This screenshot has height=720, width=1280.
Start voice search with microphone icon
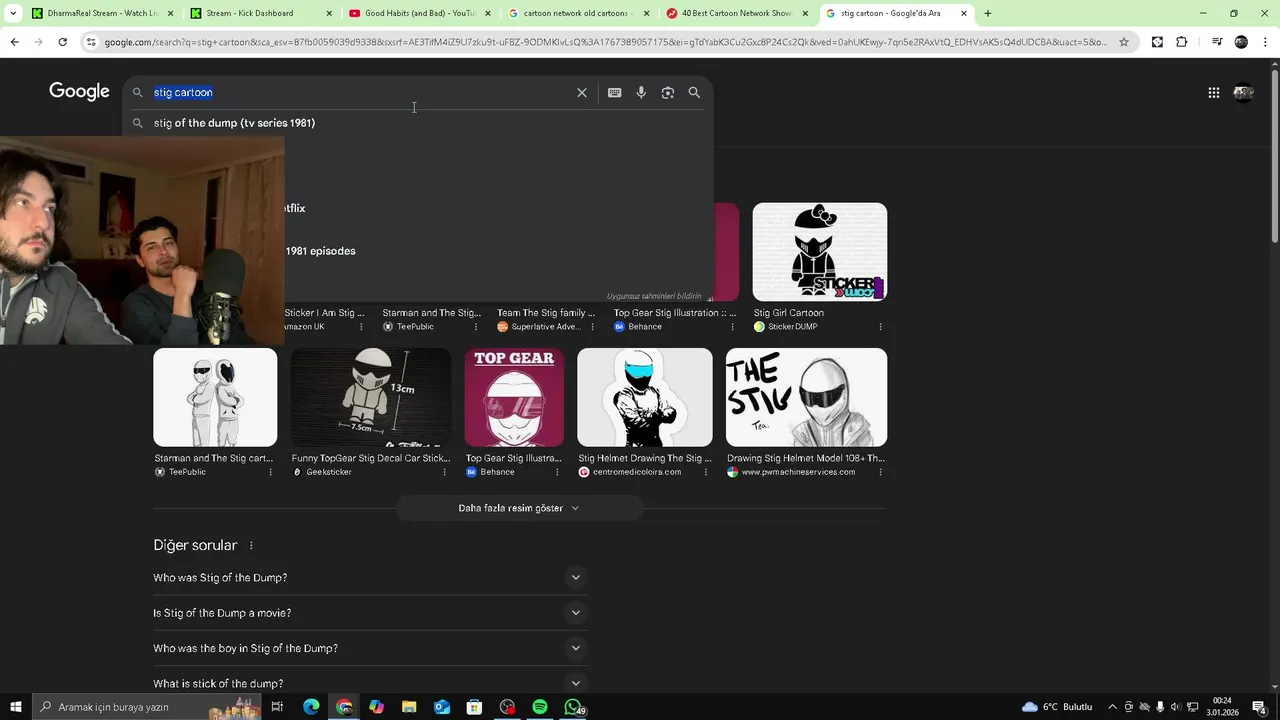click(x=641, y=92)
